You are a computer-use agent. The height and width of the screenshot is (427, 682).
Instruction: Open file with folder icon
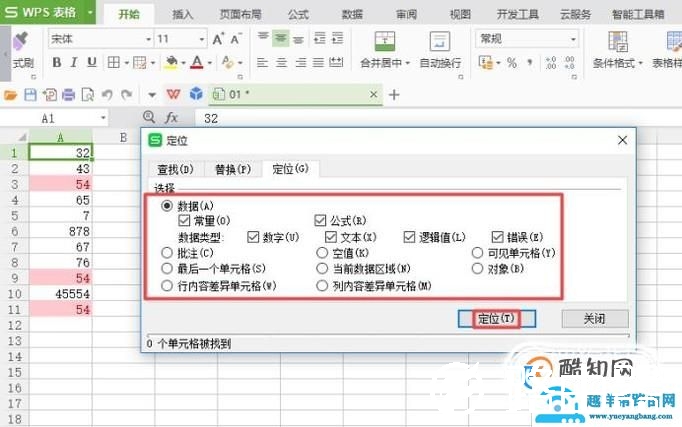coord(10,94)
